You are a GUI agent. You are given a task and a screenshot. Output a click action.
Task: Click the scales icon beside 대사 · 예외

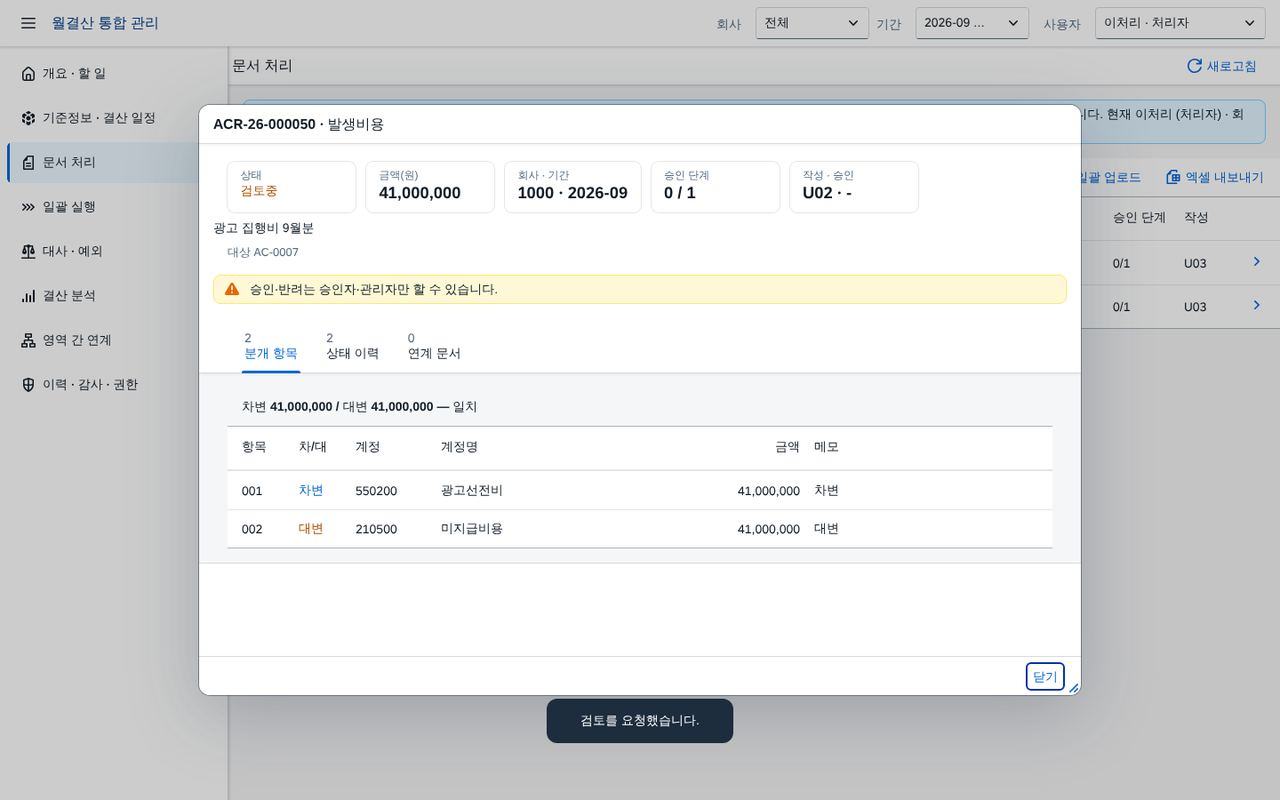coord(28,251)
